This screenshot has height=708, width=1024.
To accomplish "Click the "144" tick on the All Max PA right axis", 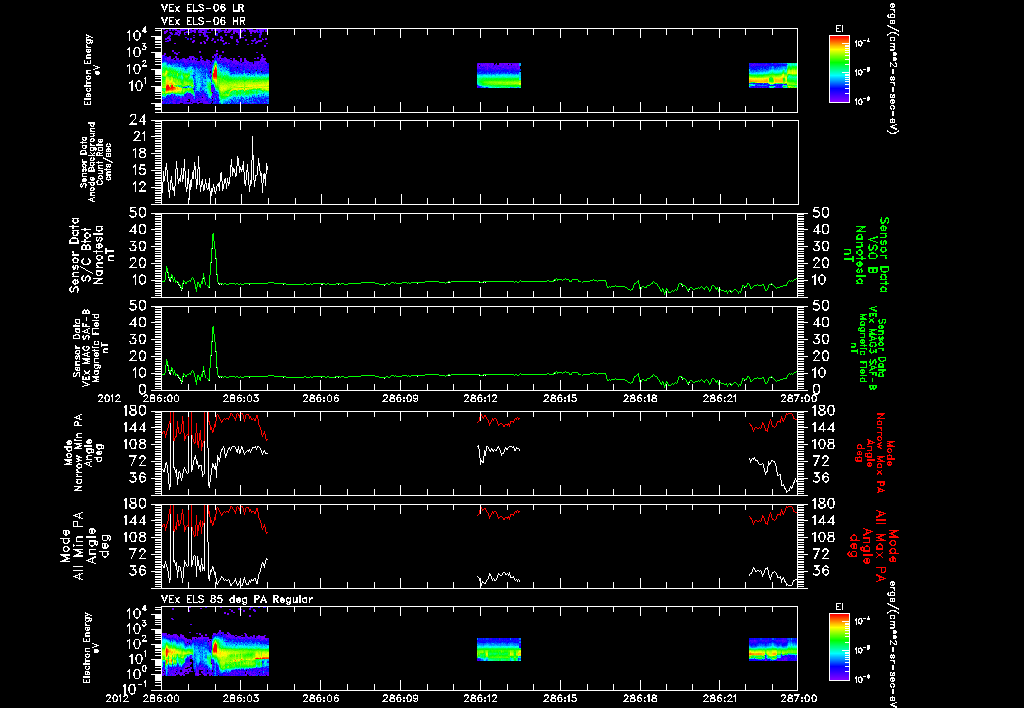I will 823,521.
